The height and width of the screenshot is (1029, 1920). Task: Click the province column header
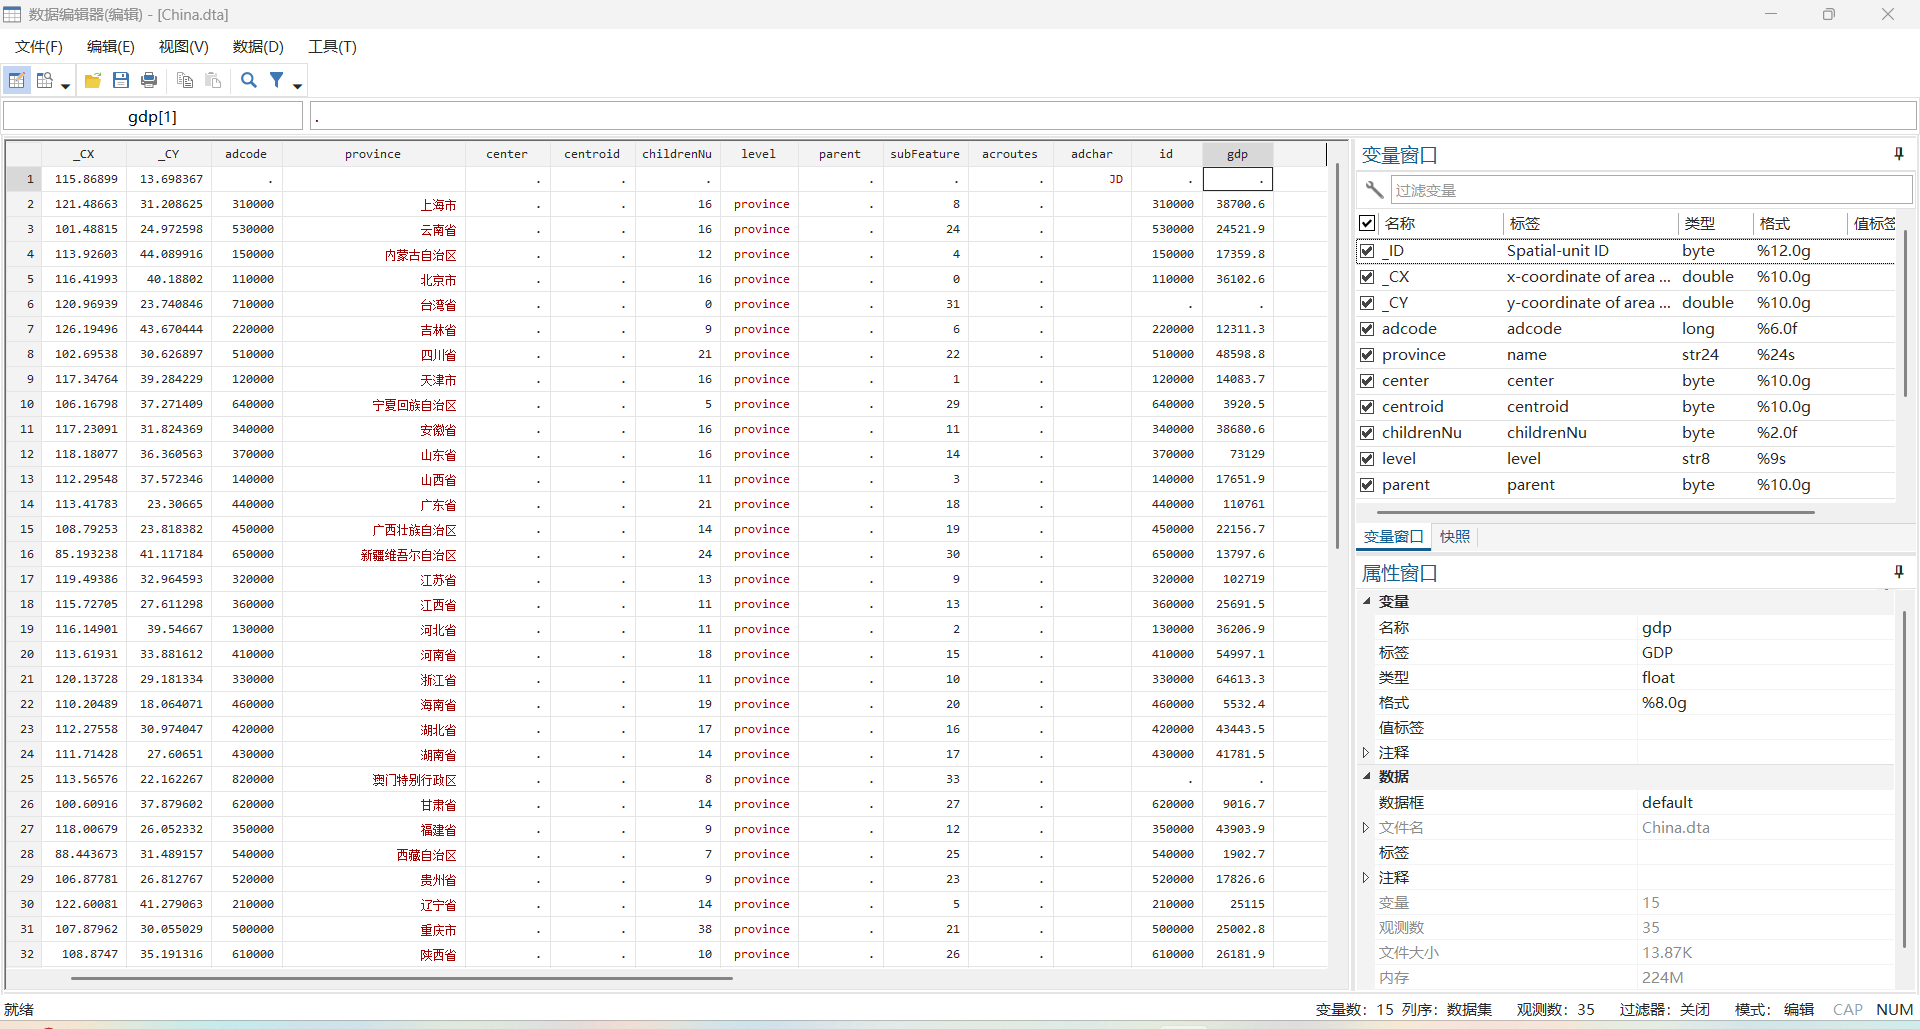[x=373, y=154]
